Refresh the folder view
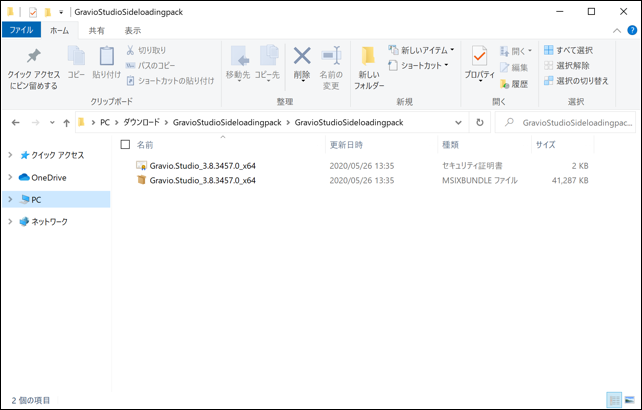 click(479, 122)
